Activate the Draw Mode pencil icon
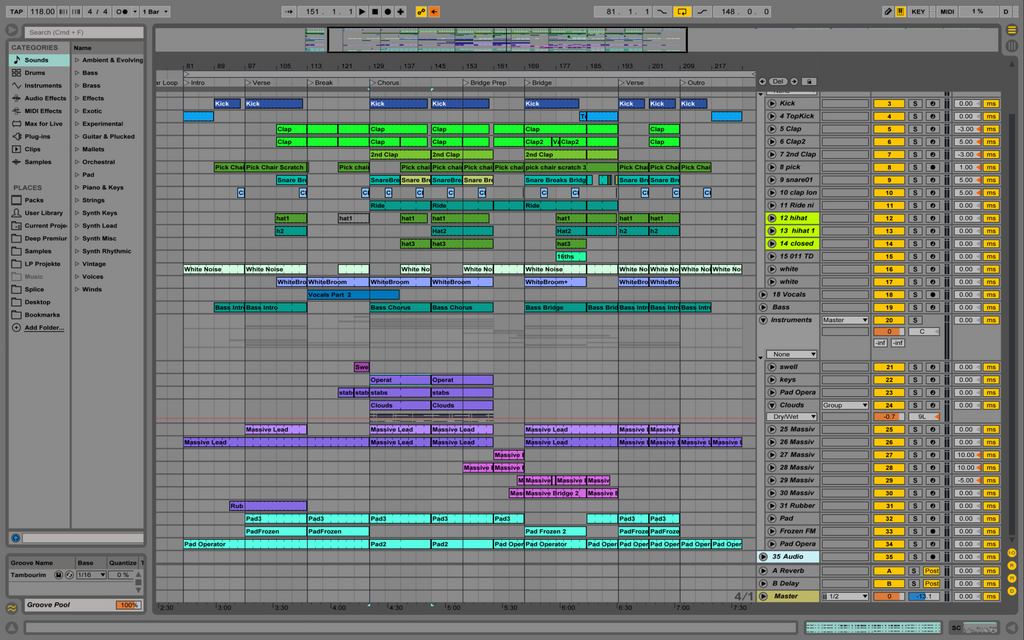 point(888,12)
